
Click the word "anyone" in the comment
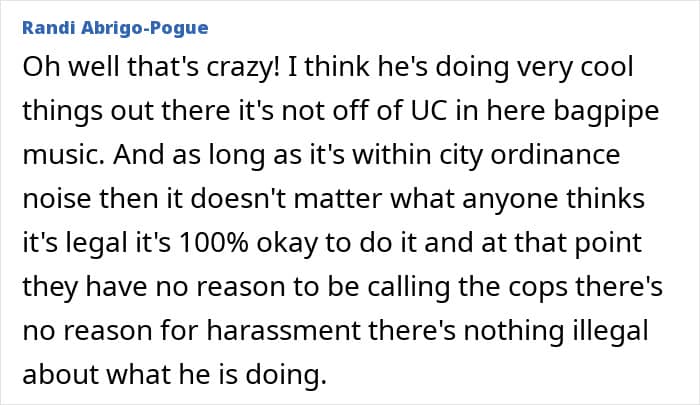510,200
